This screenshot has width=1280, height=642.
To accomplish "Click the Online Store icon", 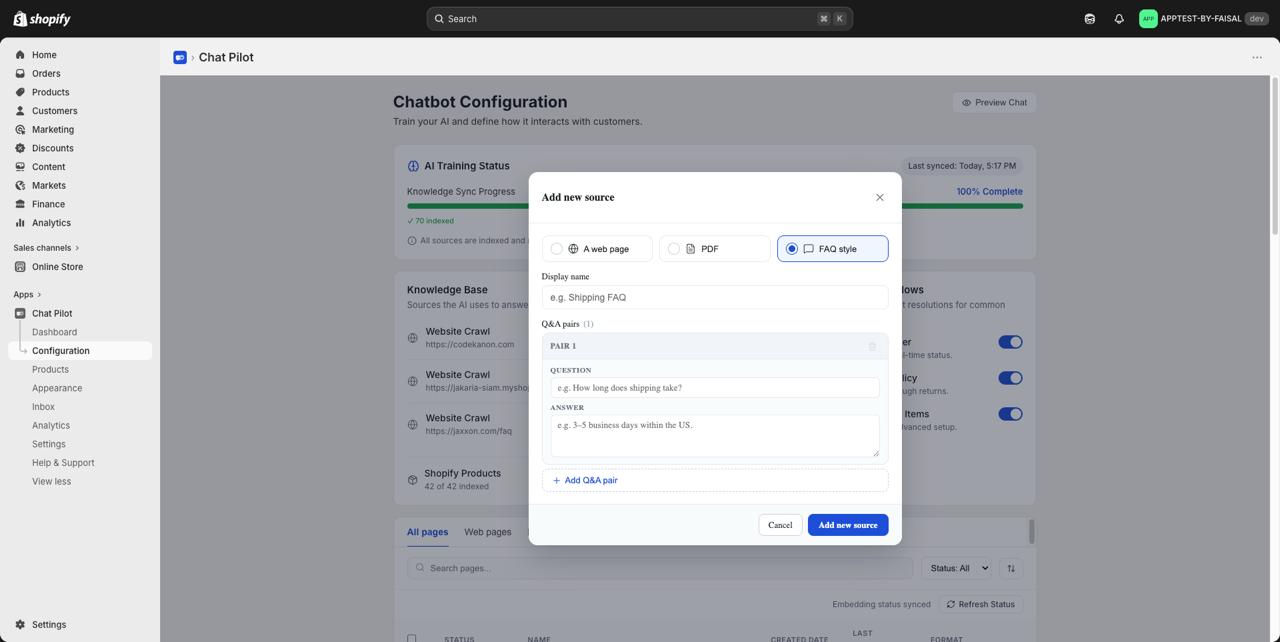I will click(20, 267).
